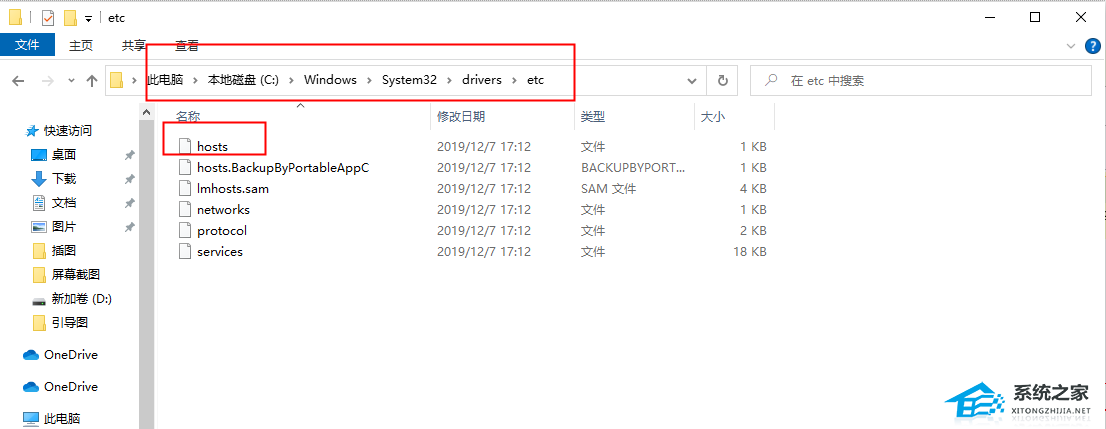Go up one folder level arrow
Image resolution: width=1106 pixels, height=429 pixels.
[x=92, y=80]
